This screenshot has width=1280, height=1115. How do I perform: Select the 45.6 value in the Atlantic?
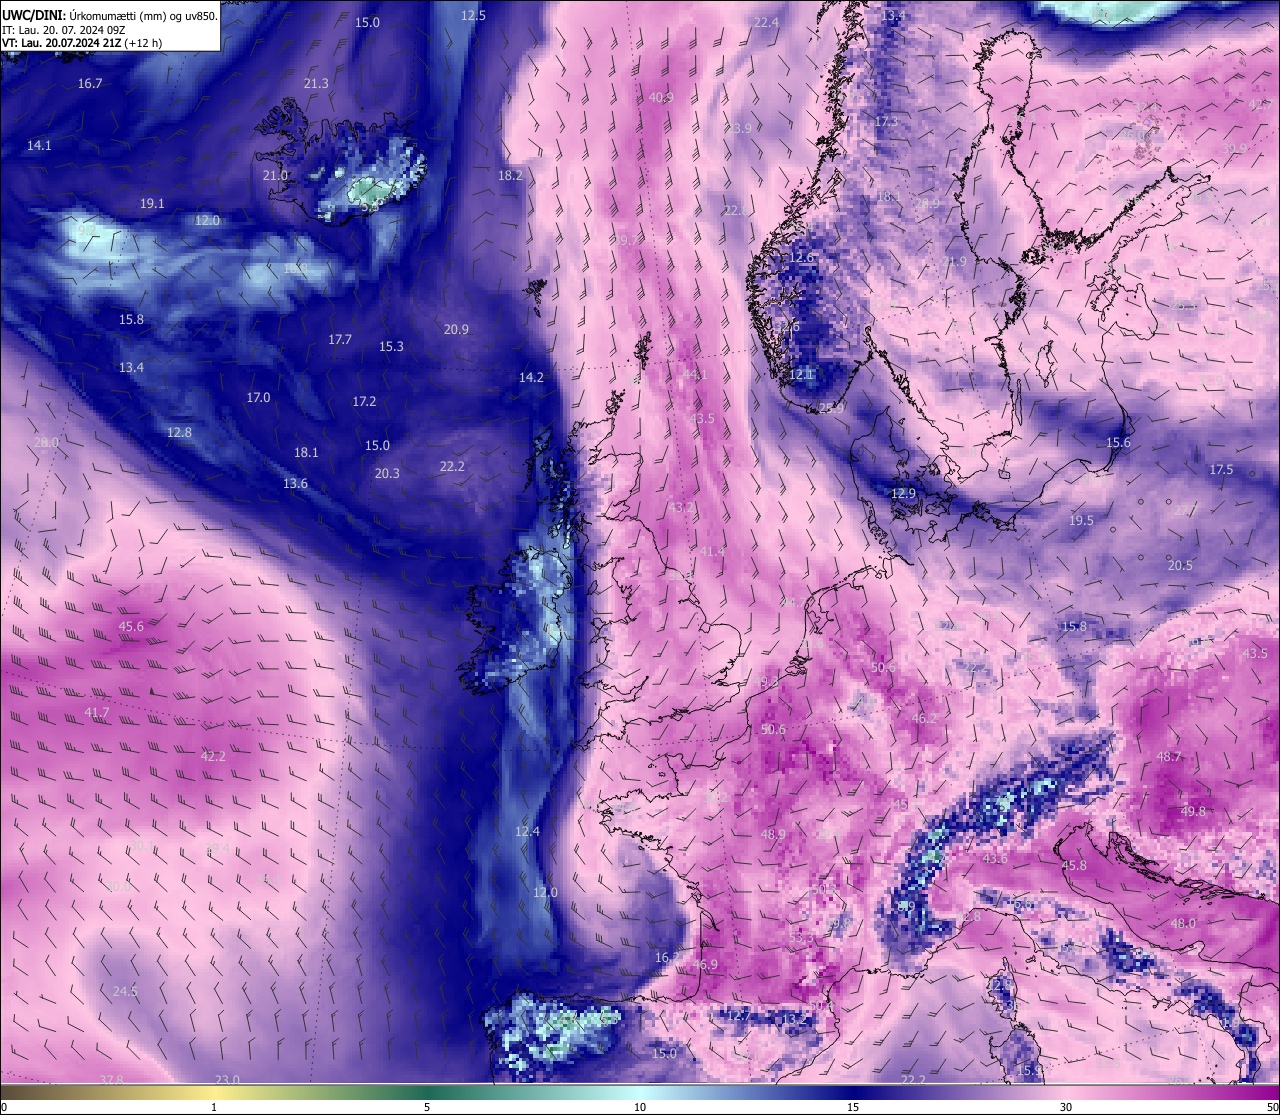131,626
